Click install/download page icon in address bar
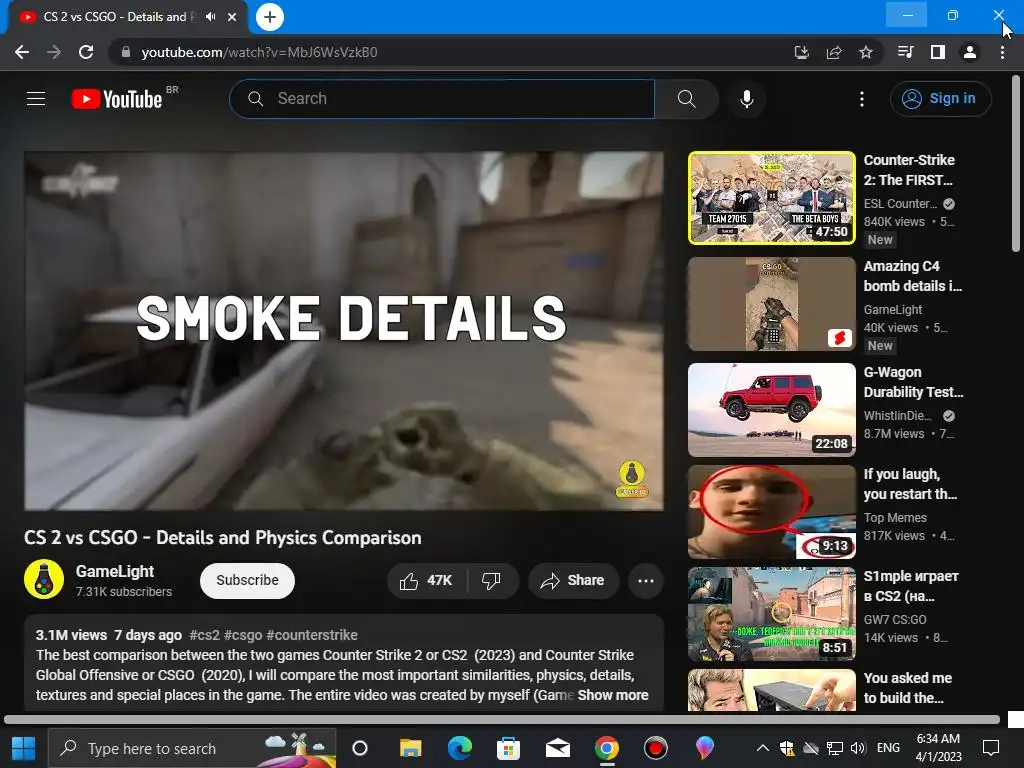 802,52
